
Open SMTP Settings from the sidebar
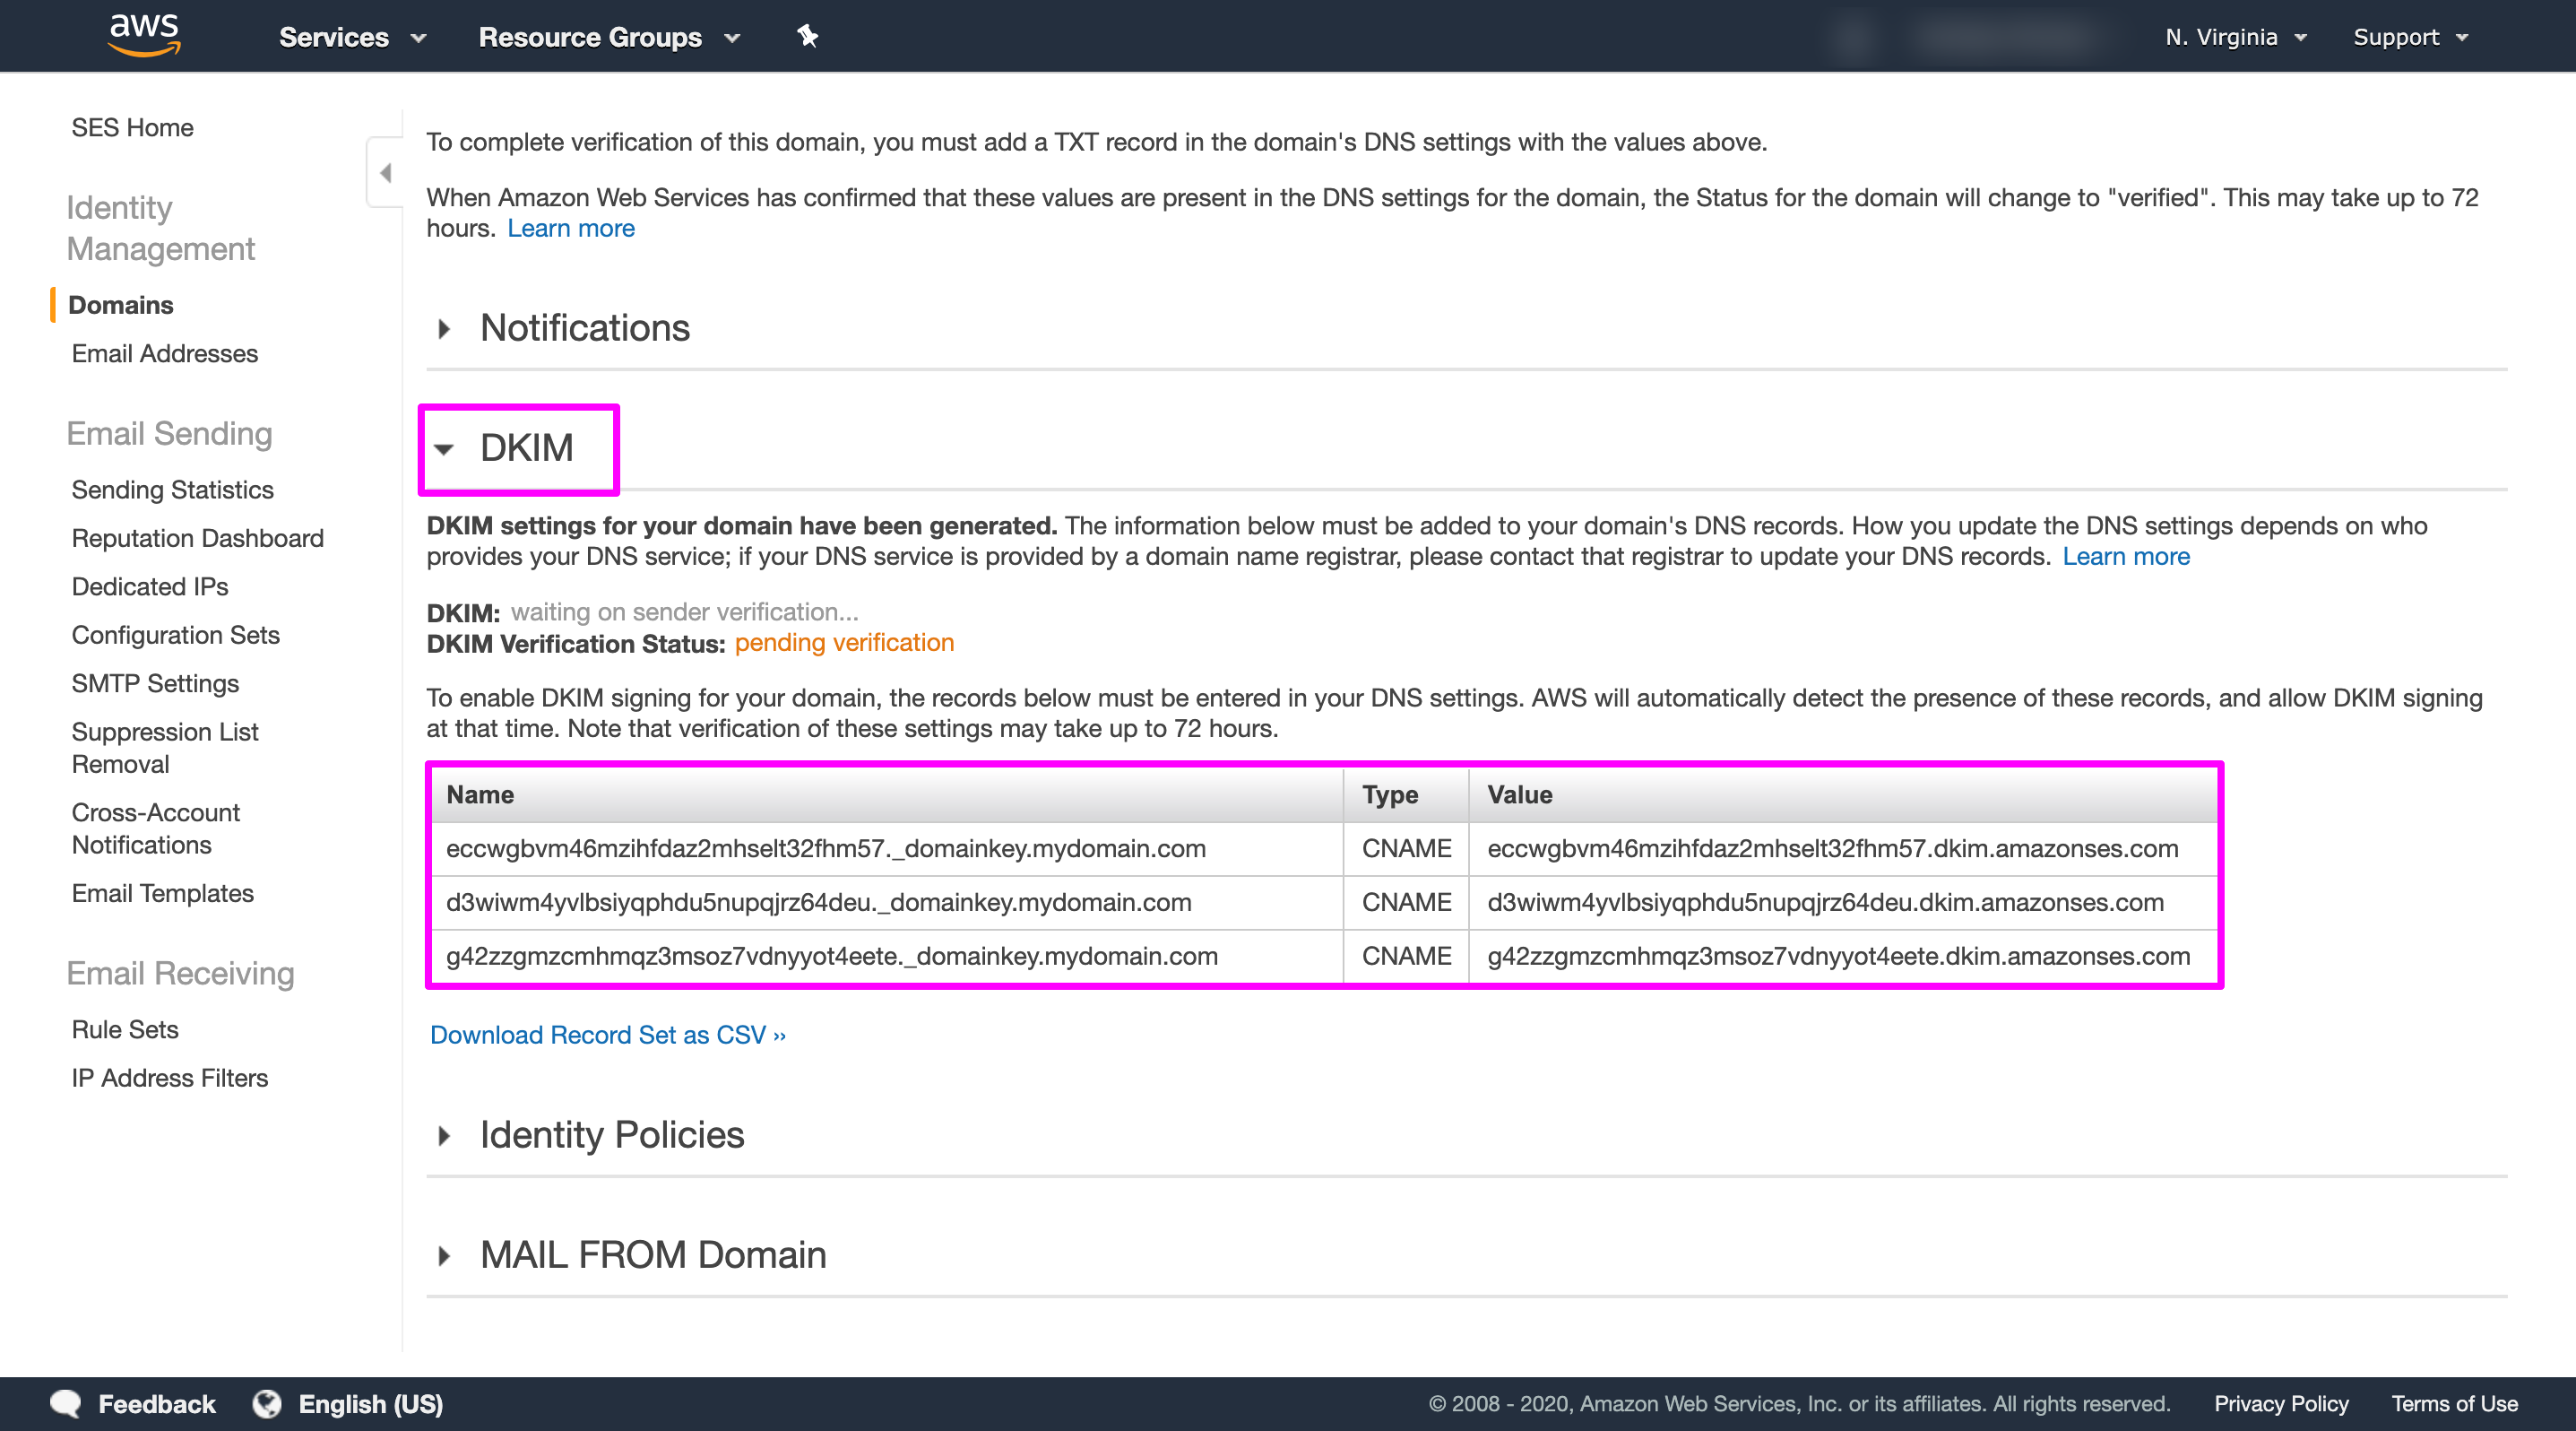click(155, 683)
